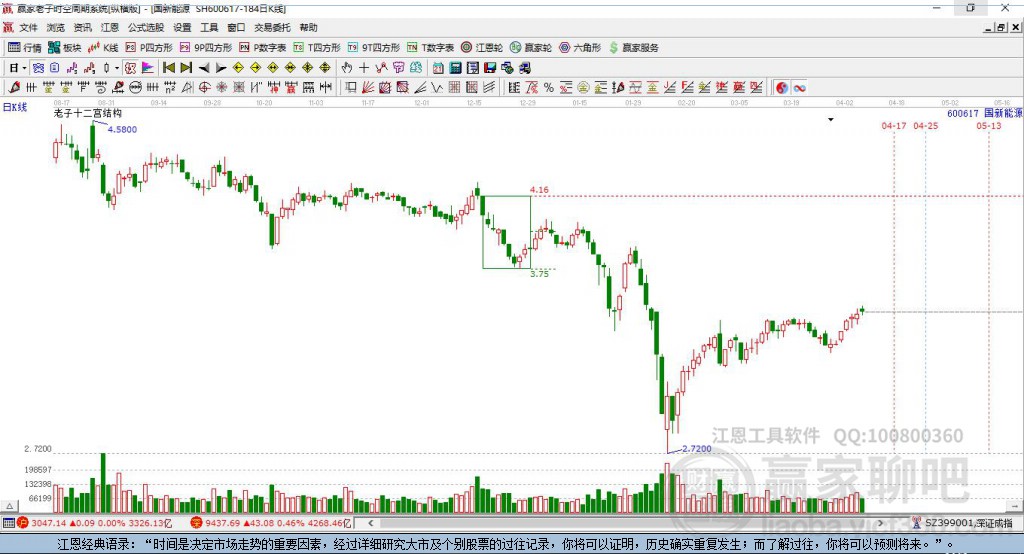
Task: Click the 05-13 date marker
Action: [x=989, y=125]
